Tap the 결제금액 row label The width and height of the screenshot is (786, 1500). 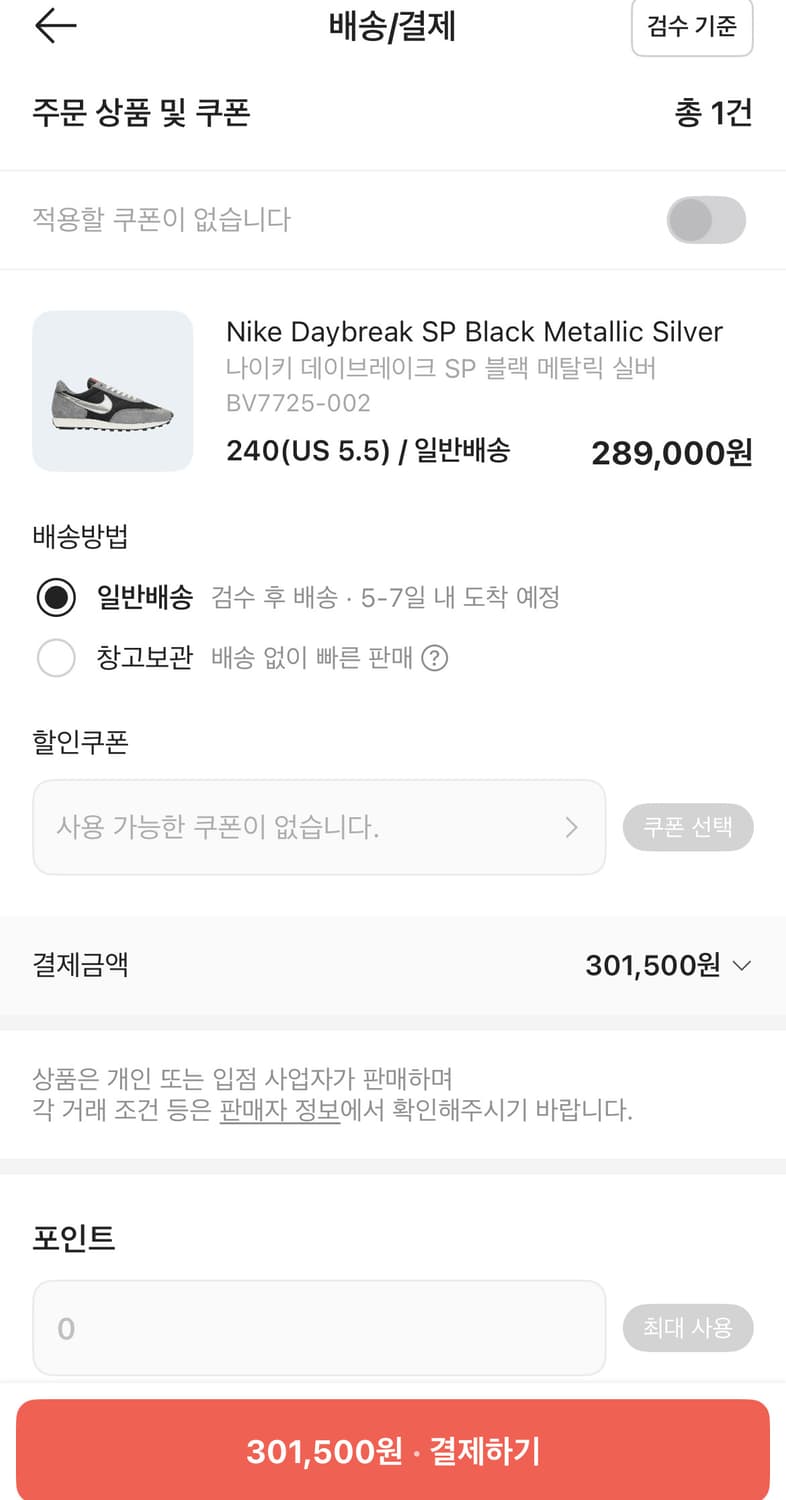click(x=80, y=966)
